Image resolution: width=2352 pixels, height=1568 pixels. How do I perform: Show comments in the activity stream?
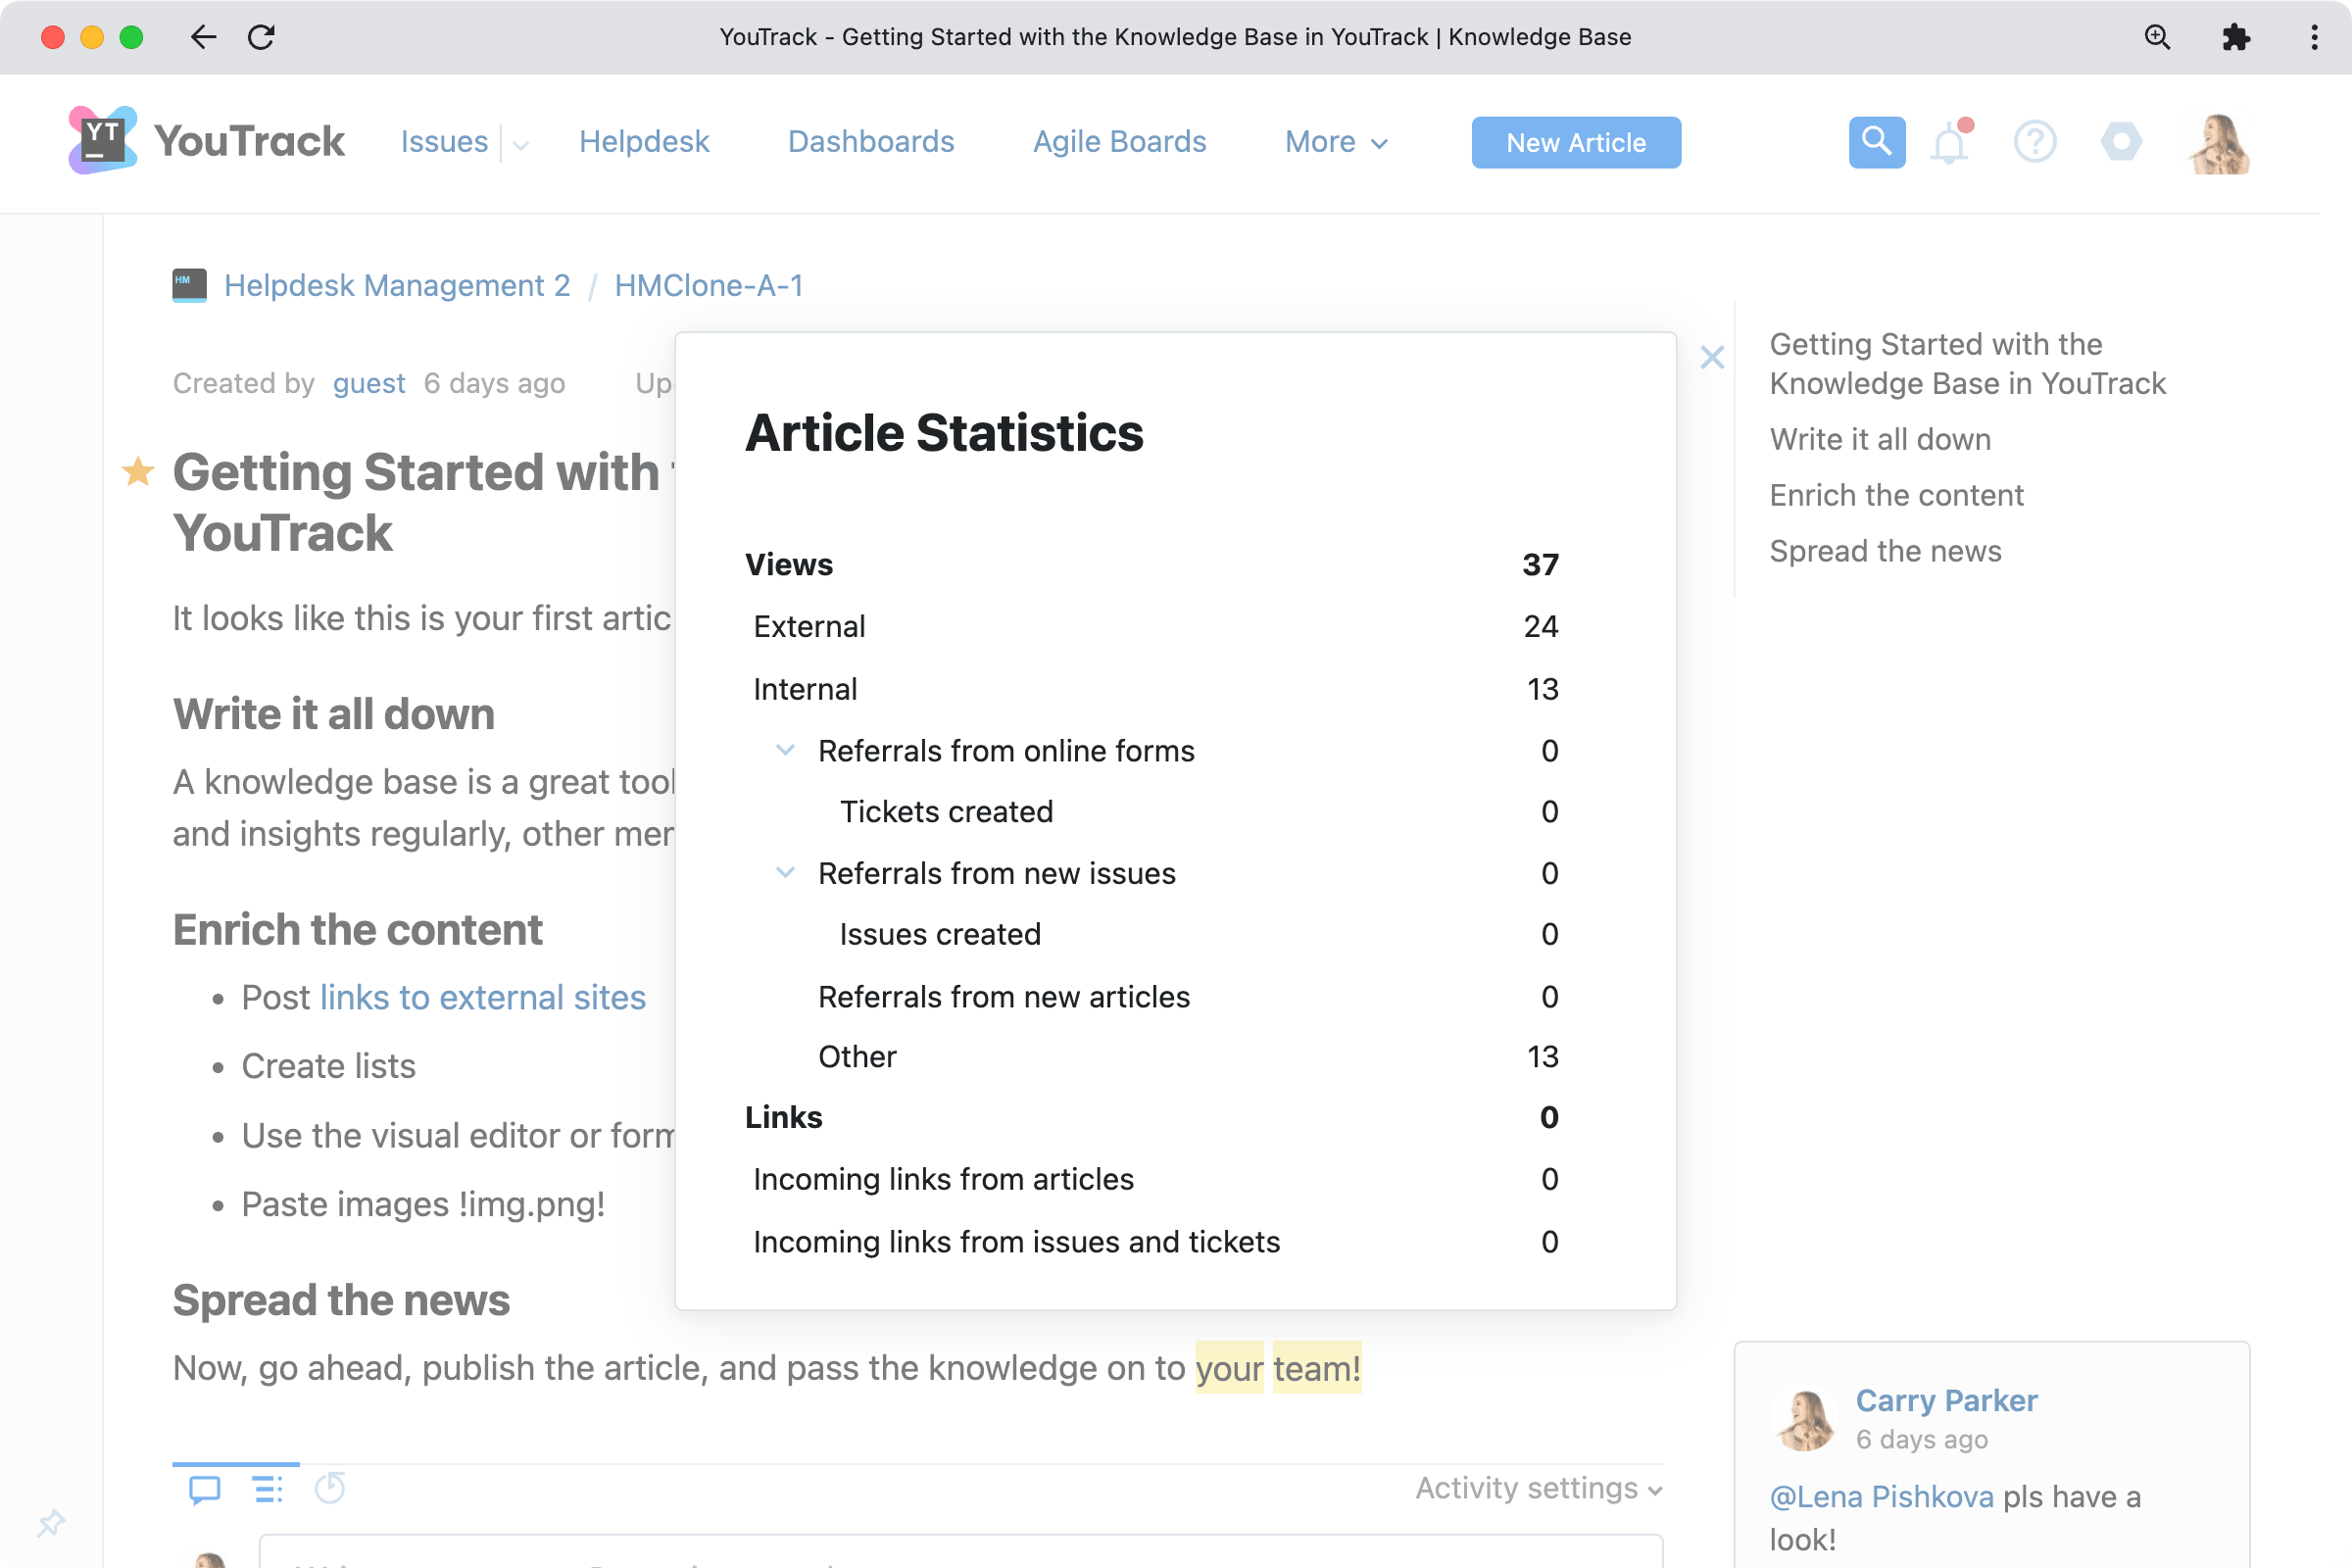click(x=204, y=1489)
